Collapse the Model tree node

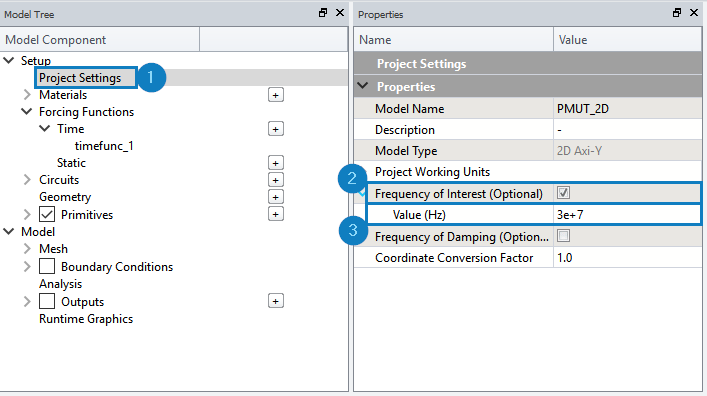point(9,232)
